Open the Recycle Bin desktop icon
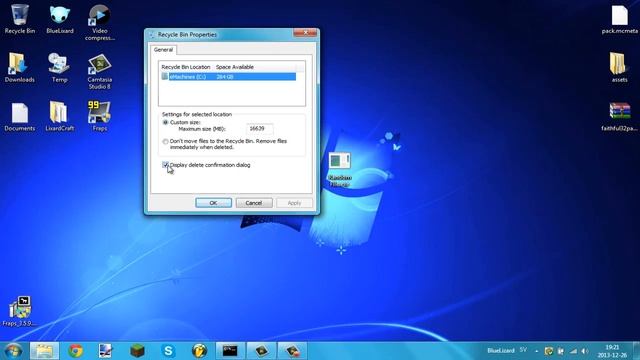640x360 pixels. click(20, 19)
